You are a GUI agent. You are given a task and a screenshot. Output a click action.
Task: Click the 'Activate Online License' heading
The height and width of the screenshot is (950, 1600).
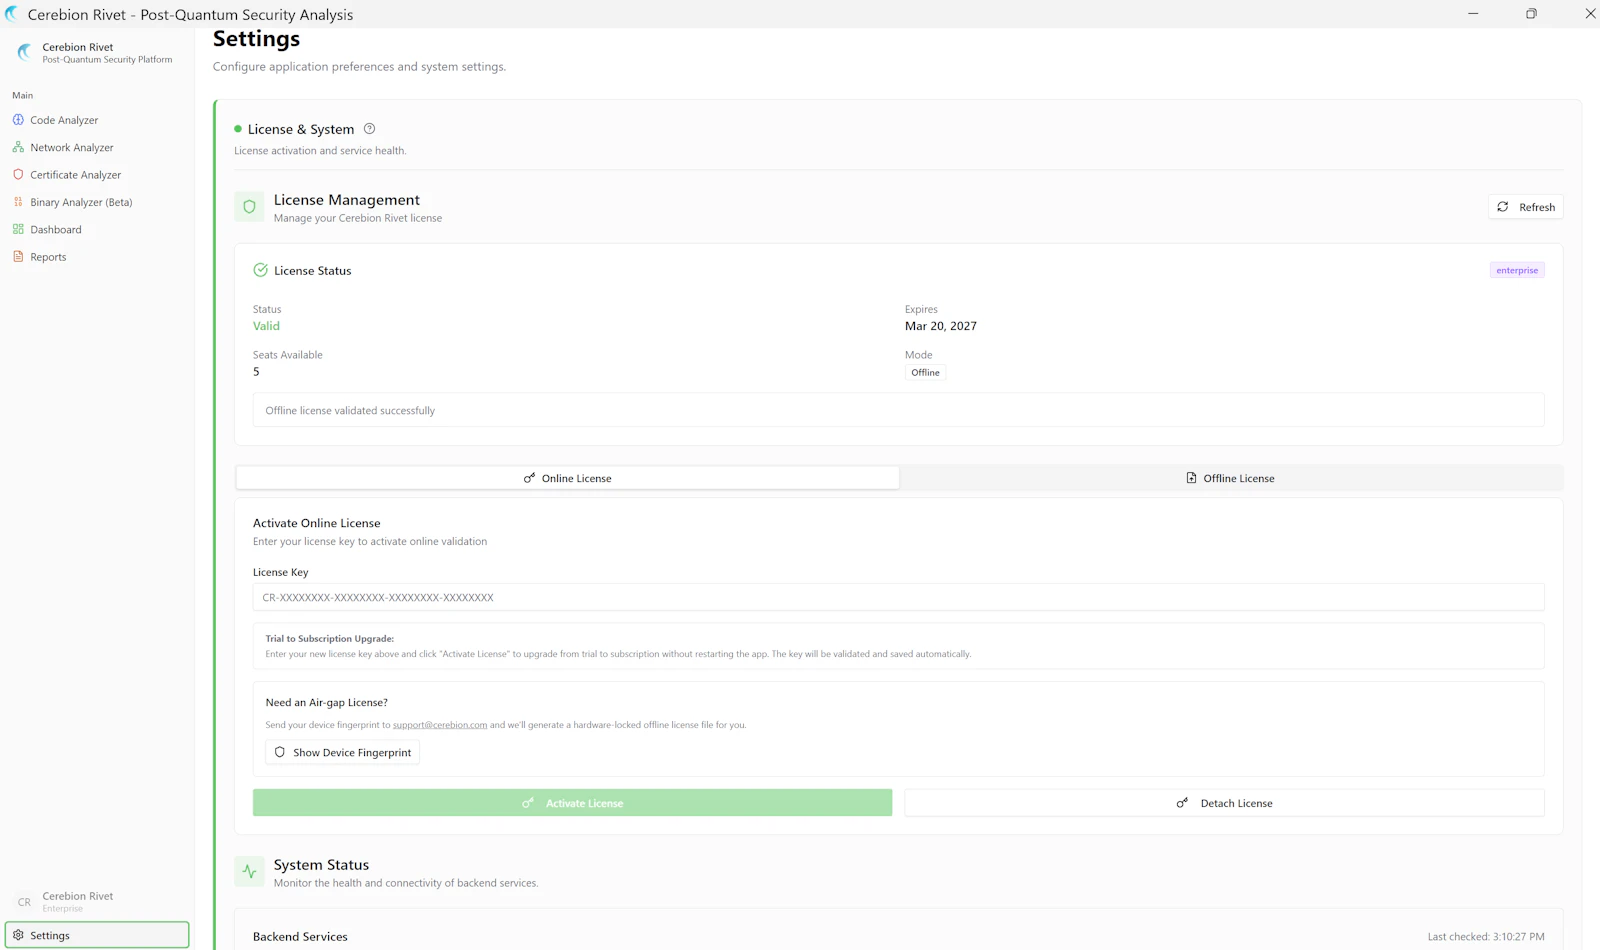click(316, 523)
